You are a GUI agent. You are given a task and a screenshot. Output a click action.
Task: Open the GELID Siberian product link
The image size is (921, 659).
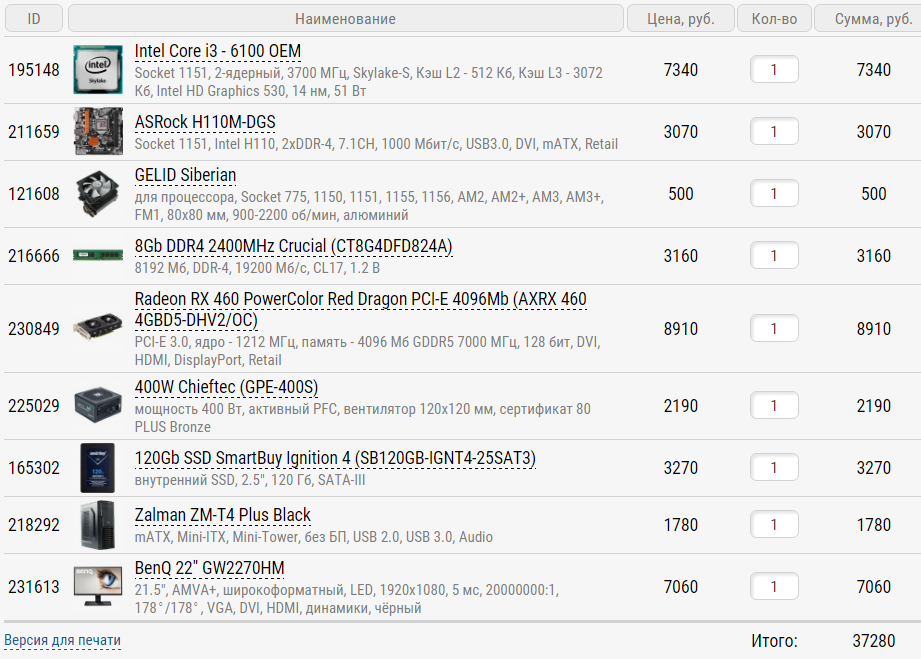[x=185, y=175]
